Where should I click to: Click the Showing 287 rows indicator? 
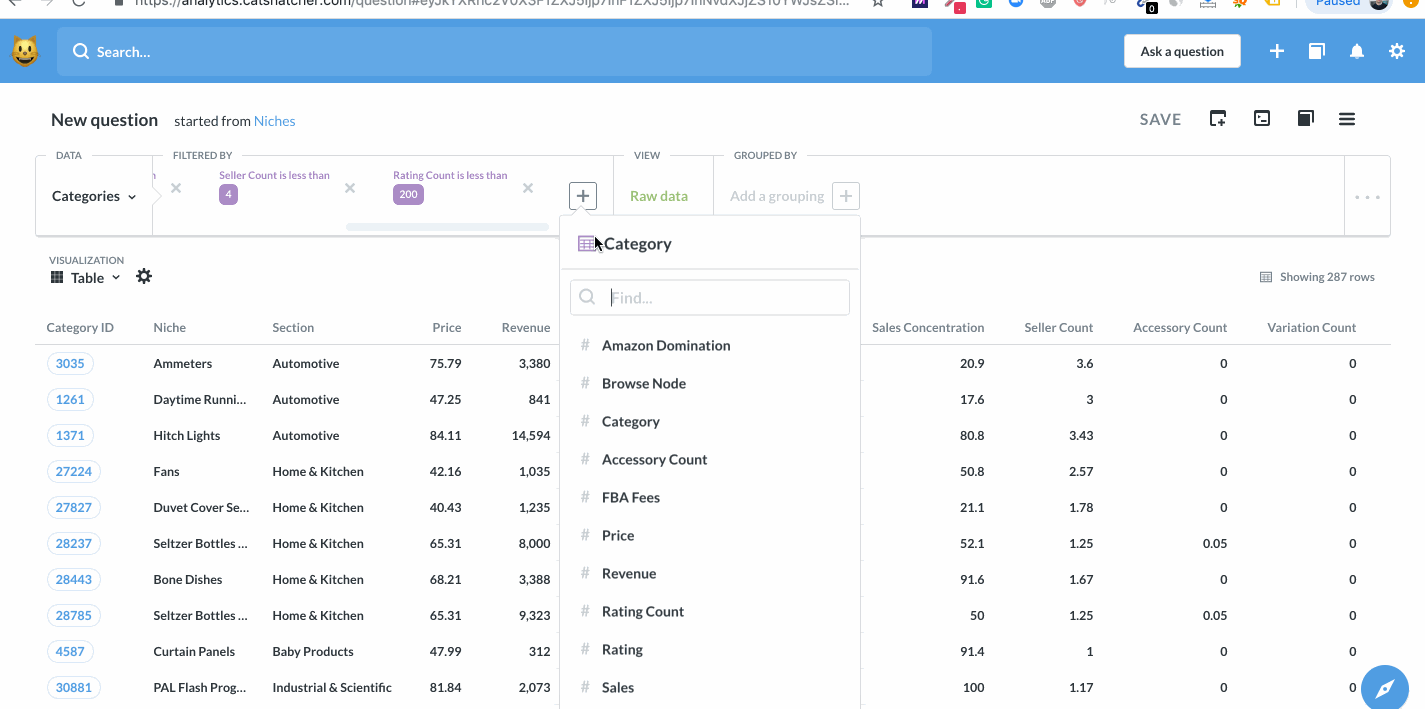[x=1317, y=277]
